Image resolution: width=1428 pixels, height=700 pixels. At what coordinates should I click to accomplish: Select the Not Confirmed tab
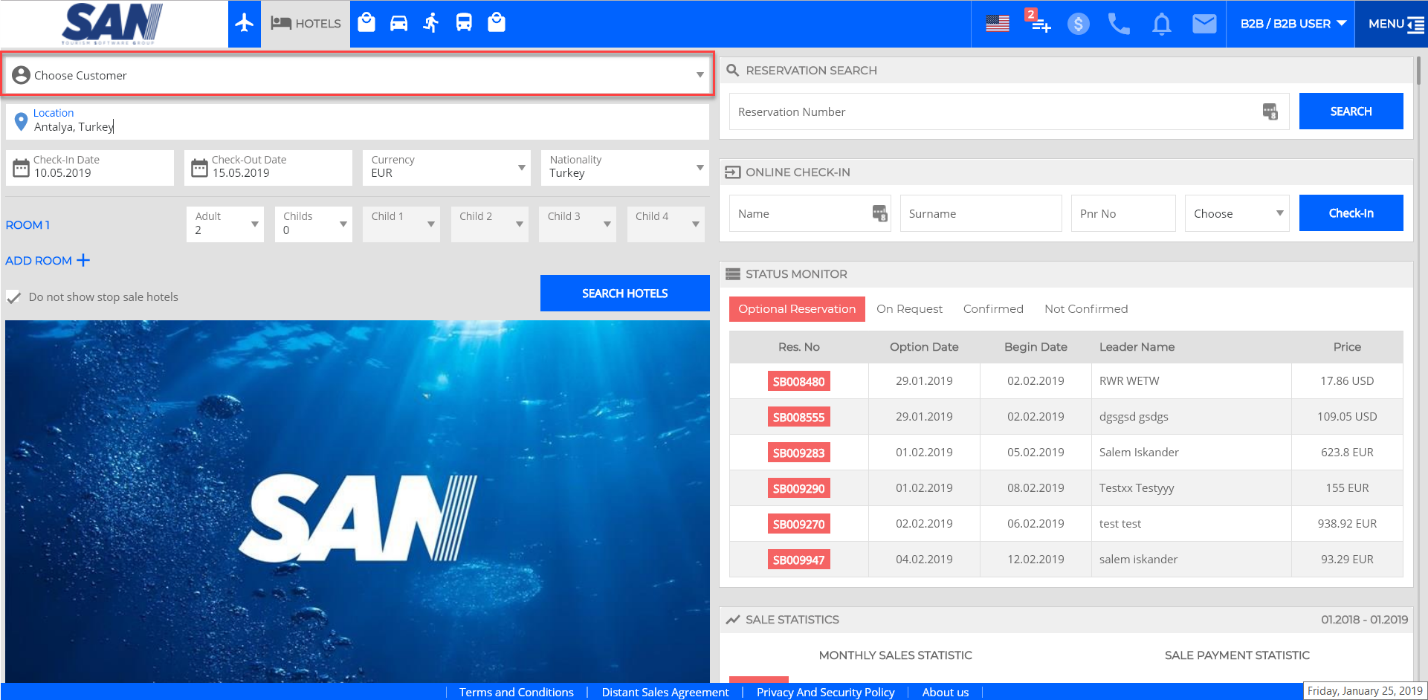click(1085, 309)
